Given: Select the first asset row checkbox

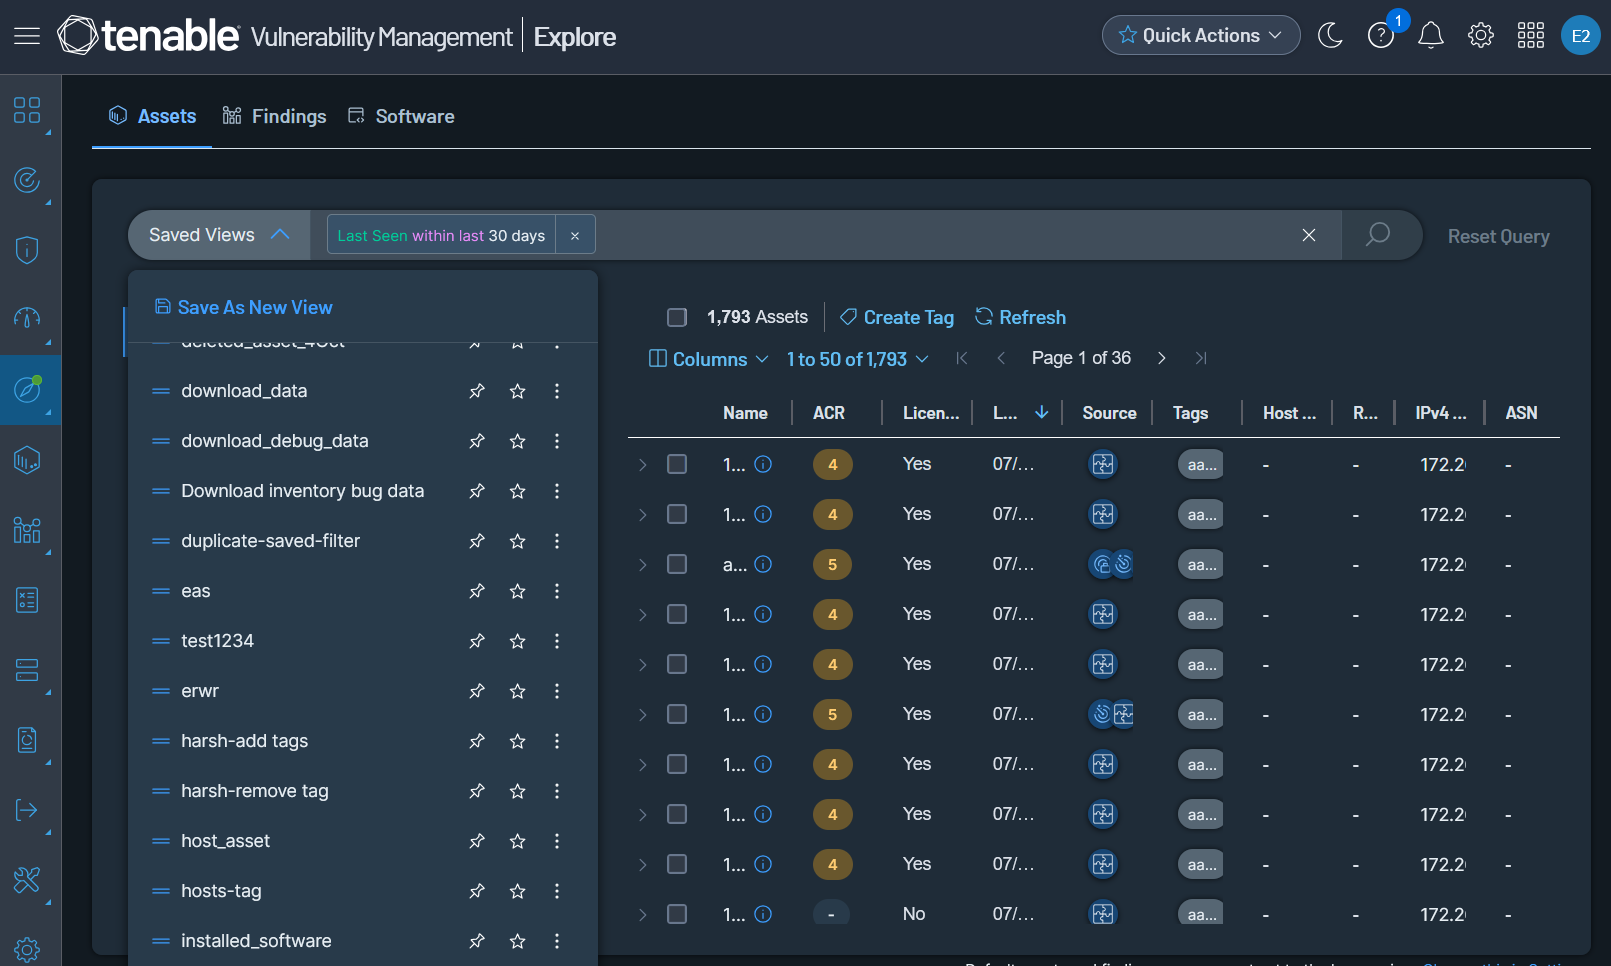Looking at the screenshot, I should (x=677, y=464).
